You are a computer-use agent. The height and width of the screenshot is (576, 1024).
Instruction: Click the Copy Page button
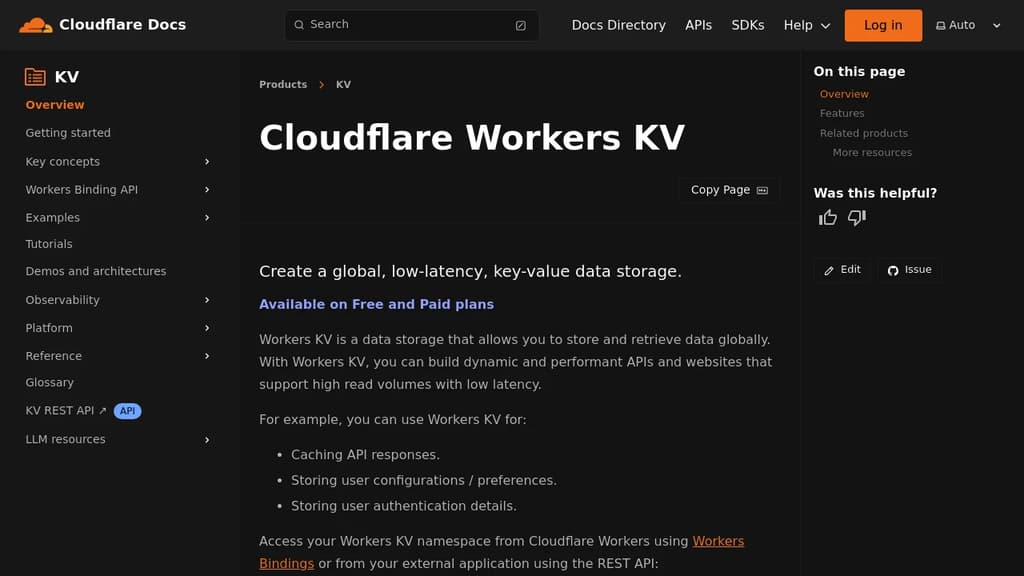coord(728,190)
